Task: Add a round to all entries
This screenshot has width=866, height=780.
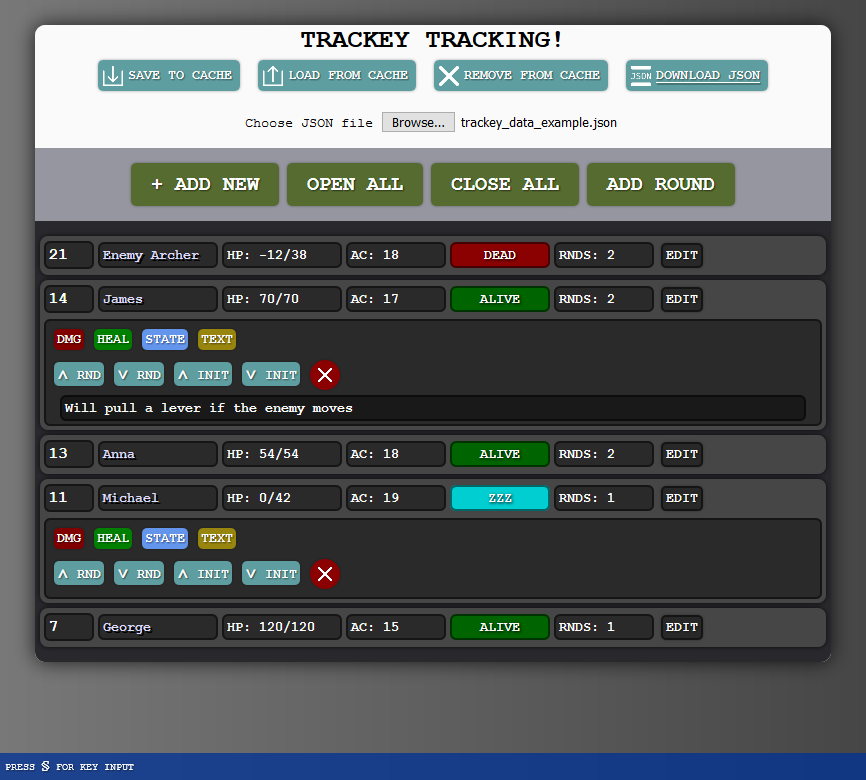Action: click(x=661, y=185)
